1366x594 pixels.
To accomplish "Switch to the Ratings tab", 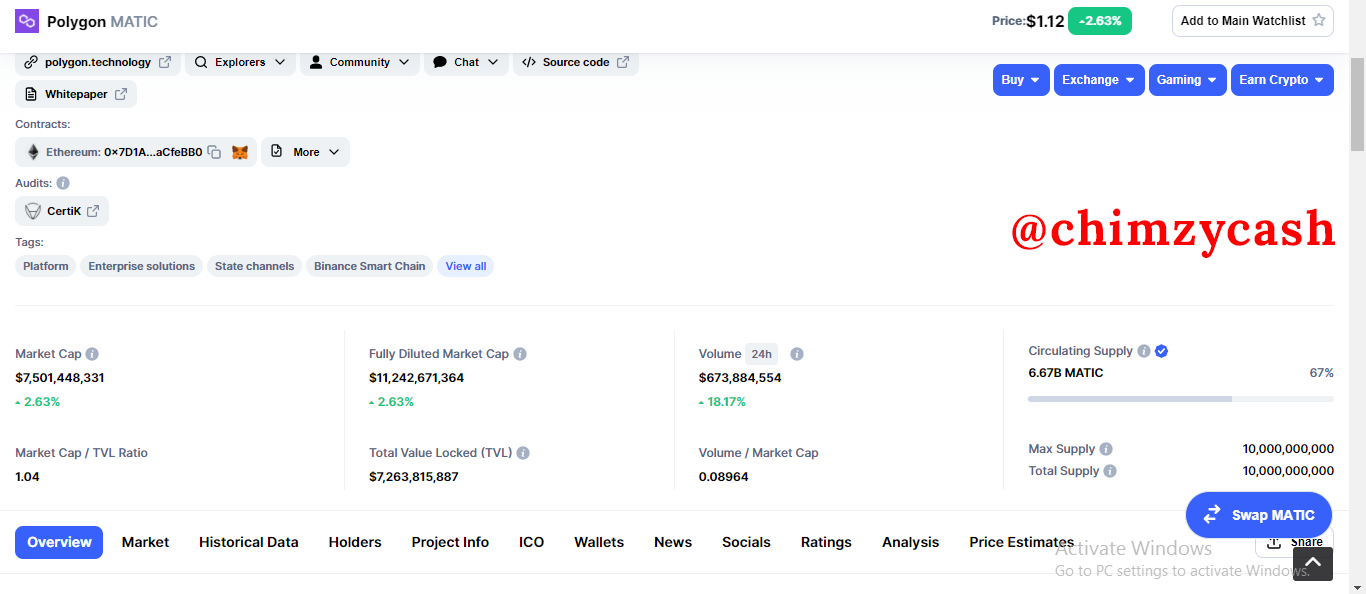I will [826, 542].
